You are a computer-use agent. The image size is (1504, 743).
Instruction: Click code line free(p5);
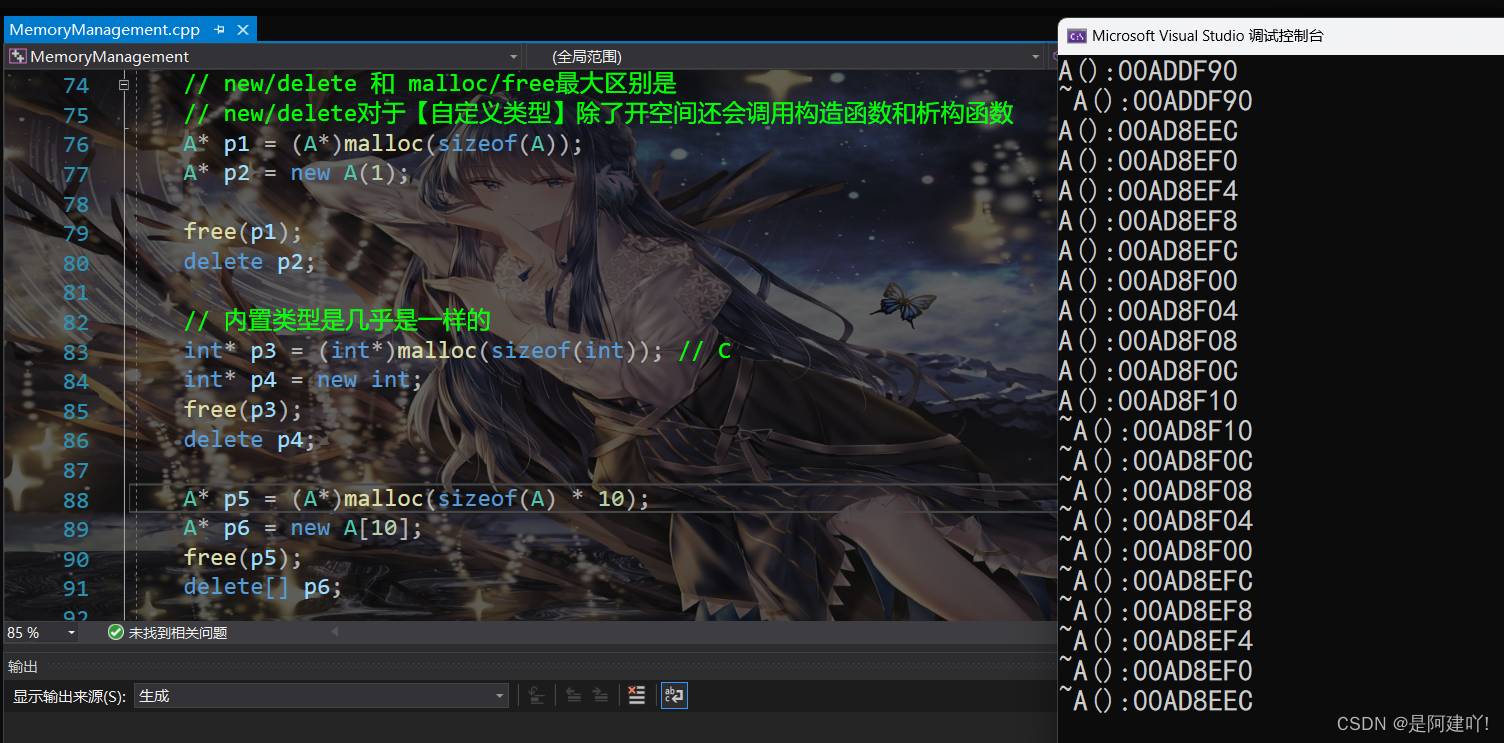pyautogui.click(x=243, y=557)
